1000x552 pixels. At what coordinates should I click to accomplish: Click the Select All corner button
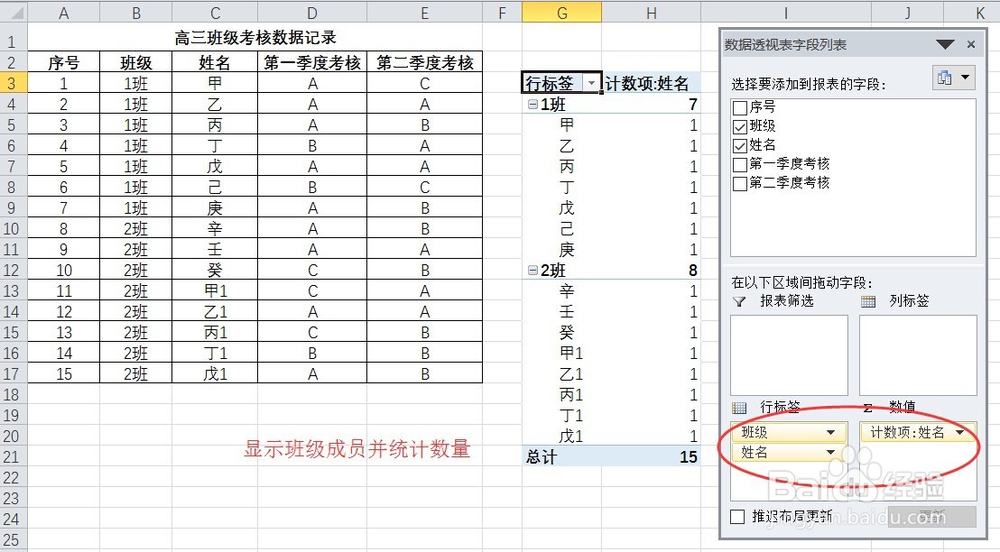(x=13, y=12)
